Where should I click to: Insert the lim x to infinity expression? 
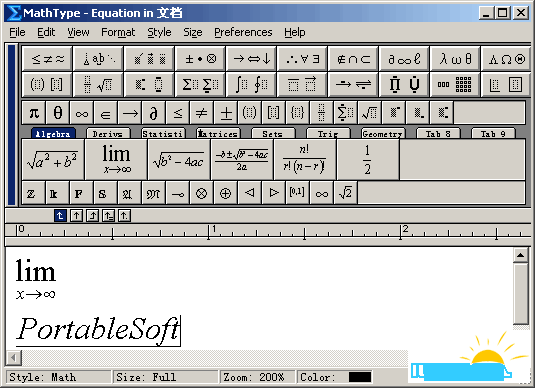point(116,159)
